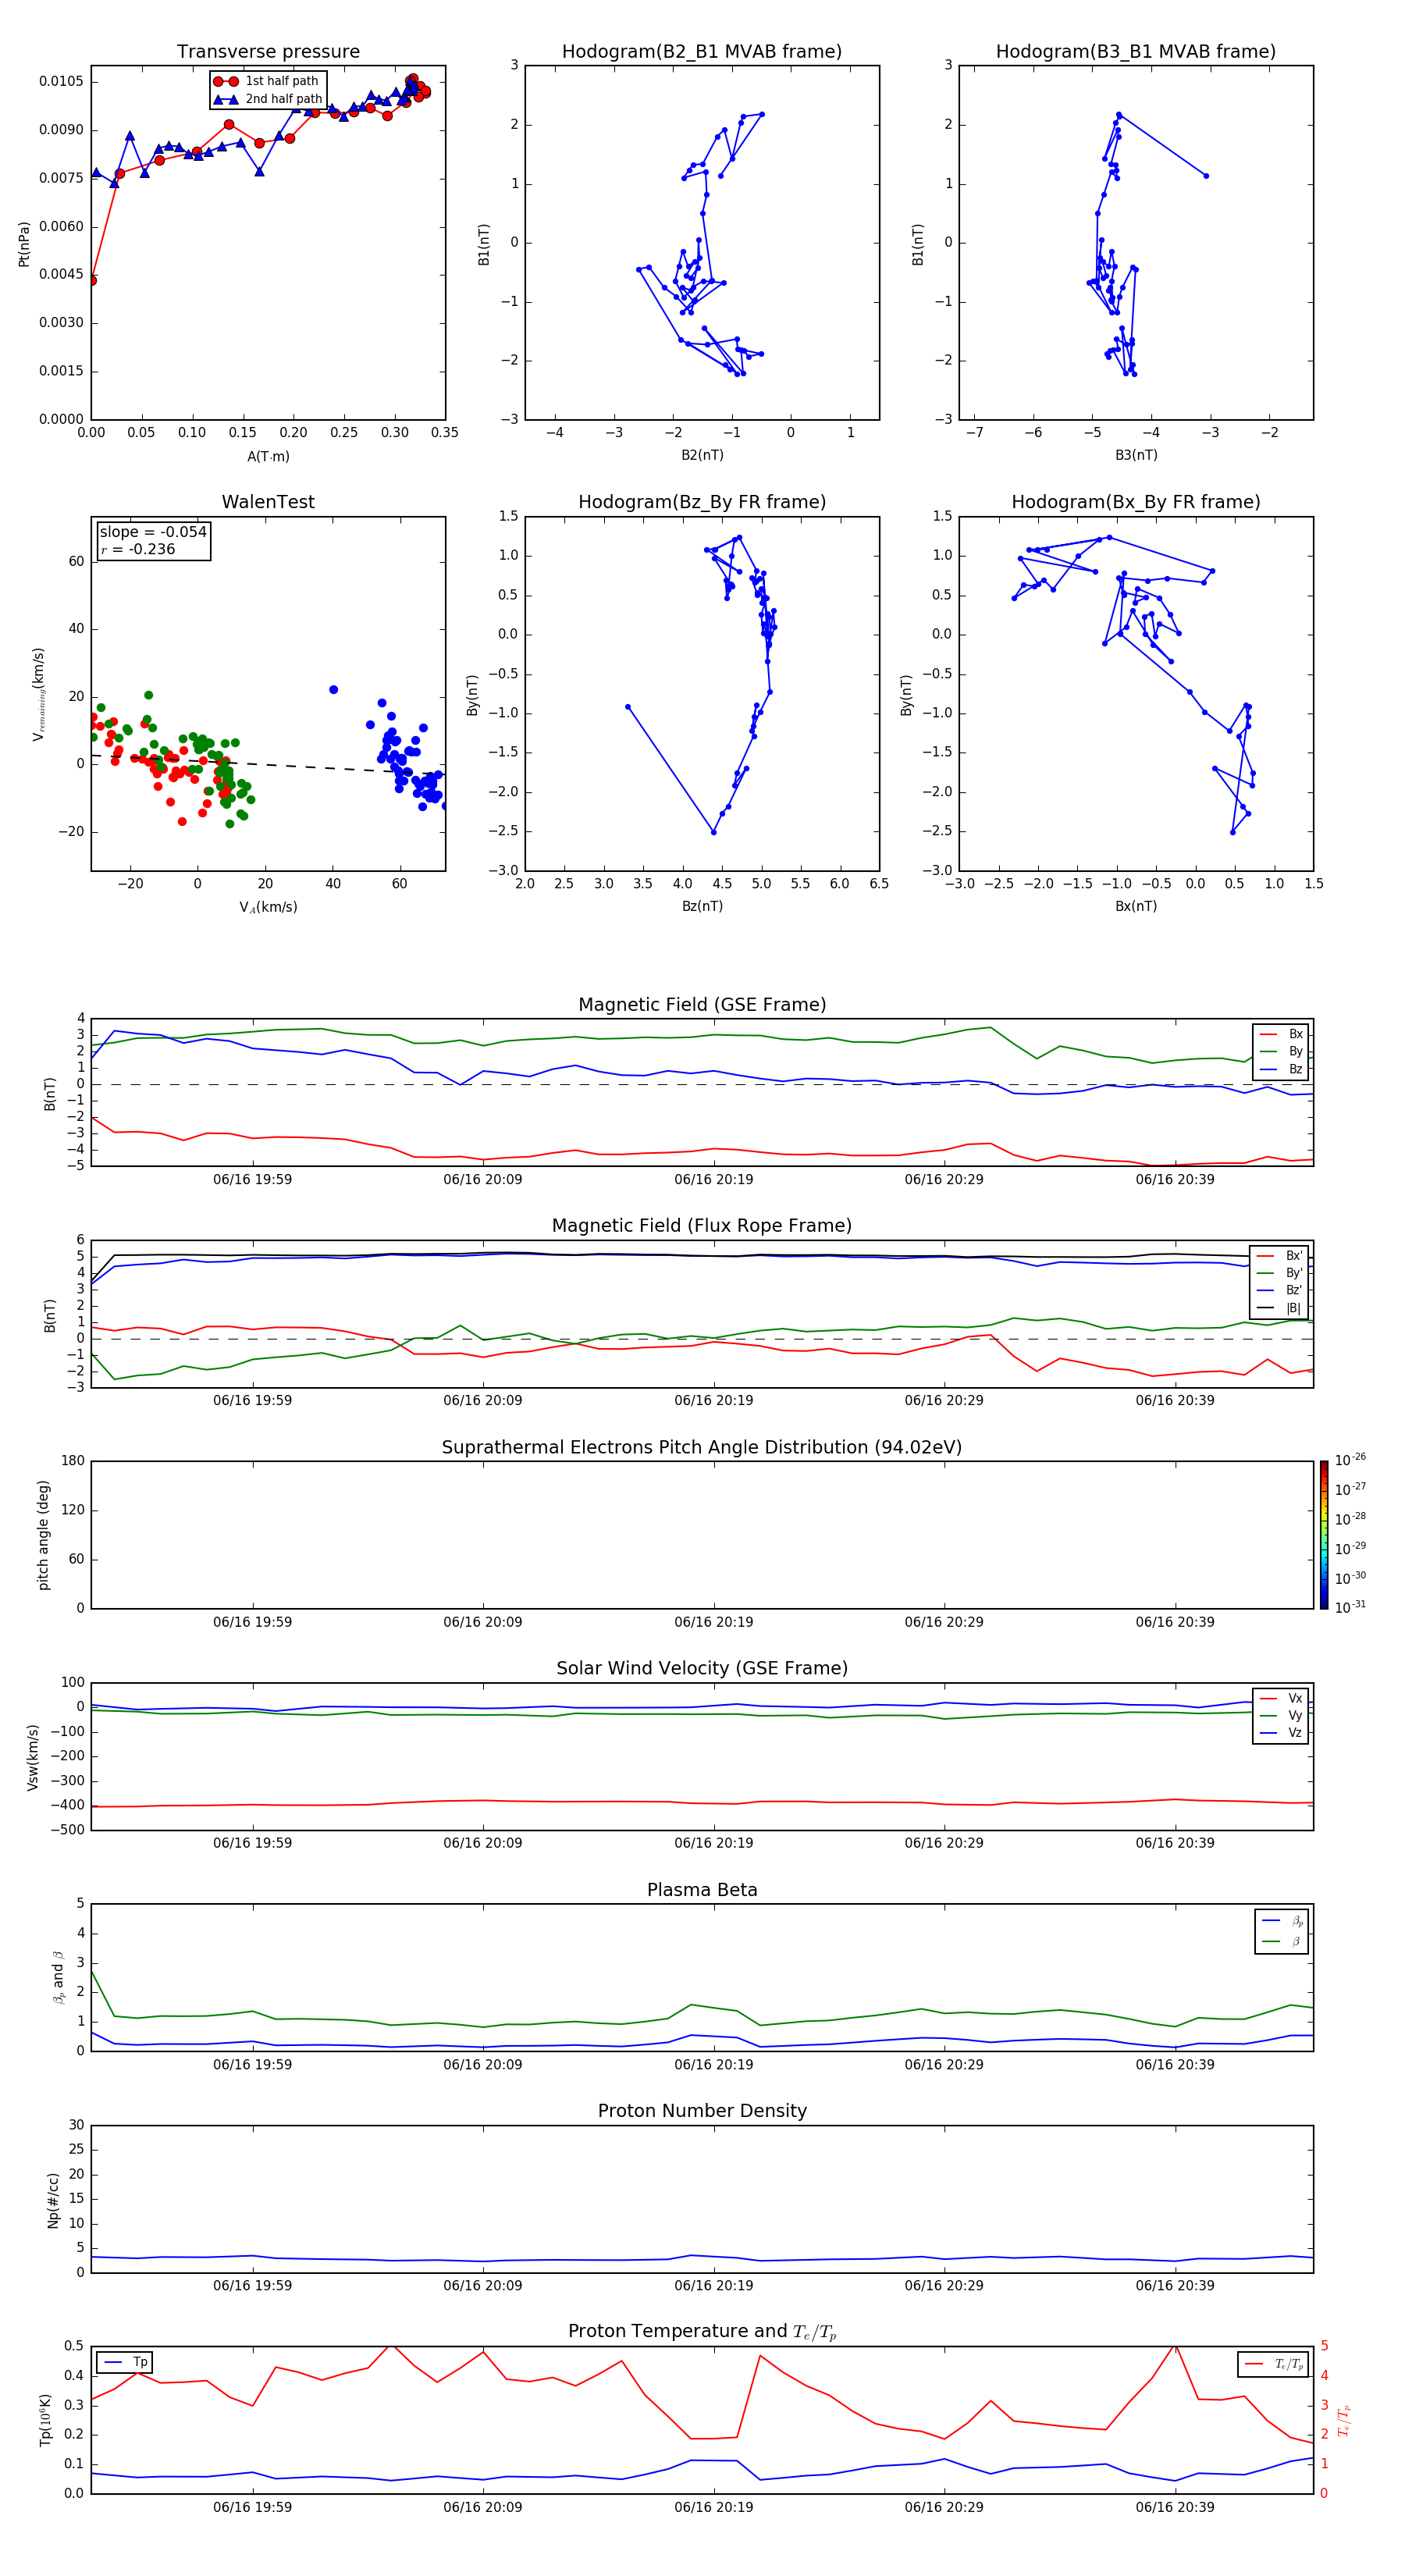1405x2576 pixels.
Task: Click 'Vremaining(km/s)' y-axis label
Action: (39, 694)
